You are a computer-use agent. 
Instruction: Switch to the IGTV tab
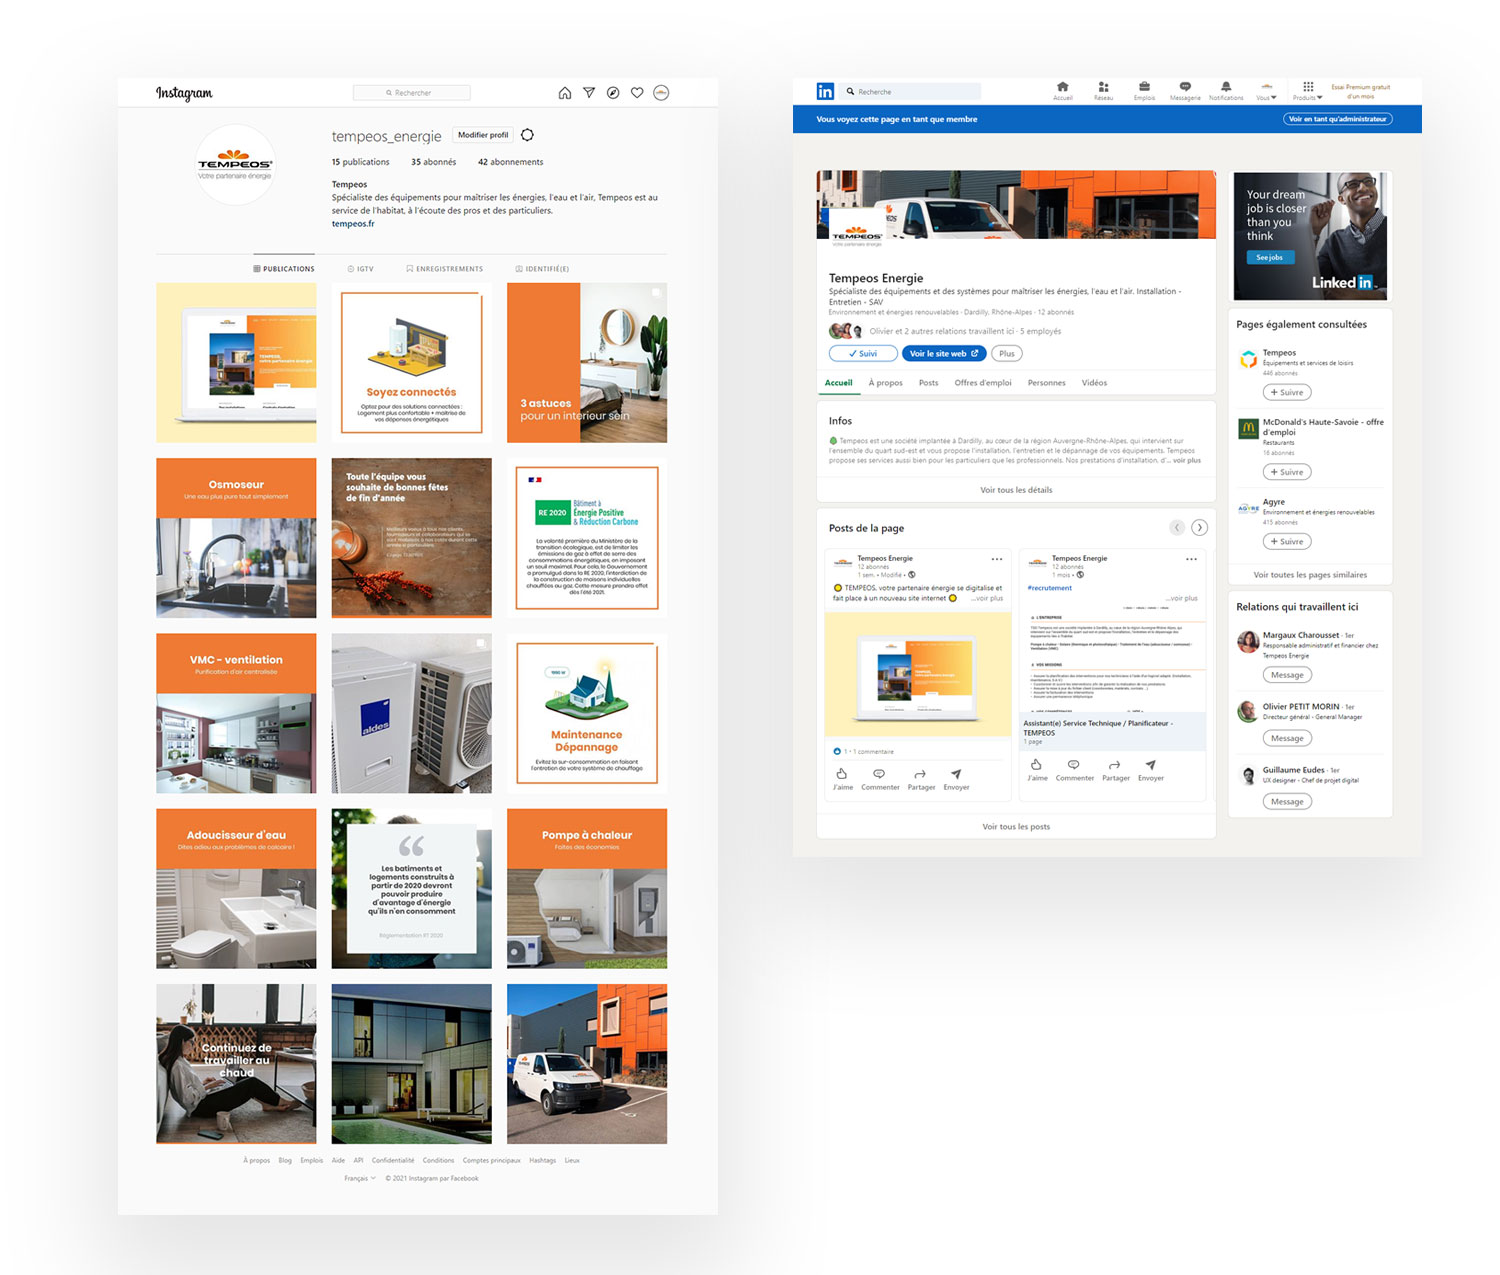360,269
